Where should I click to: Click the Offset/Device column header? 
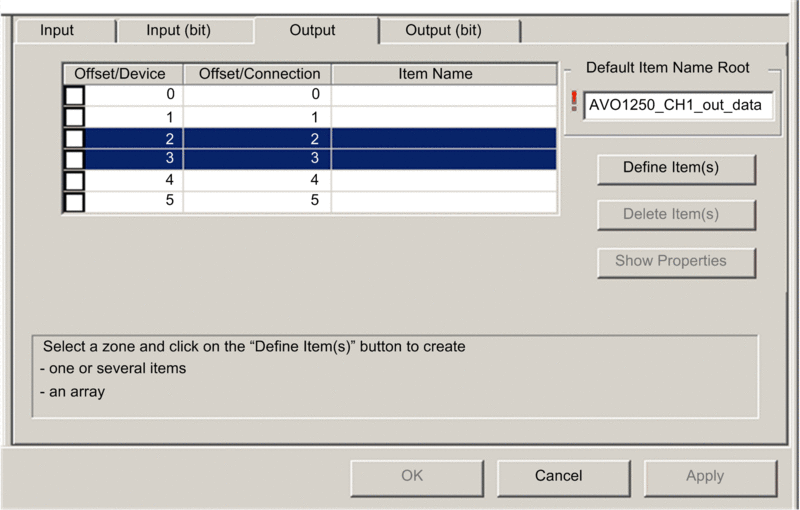coord(121,74)
